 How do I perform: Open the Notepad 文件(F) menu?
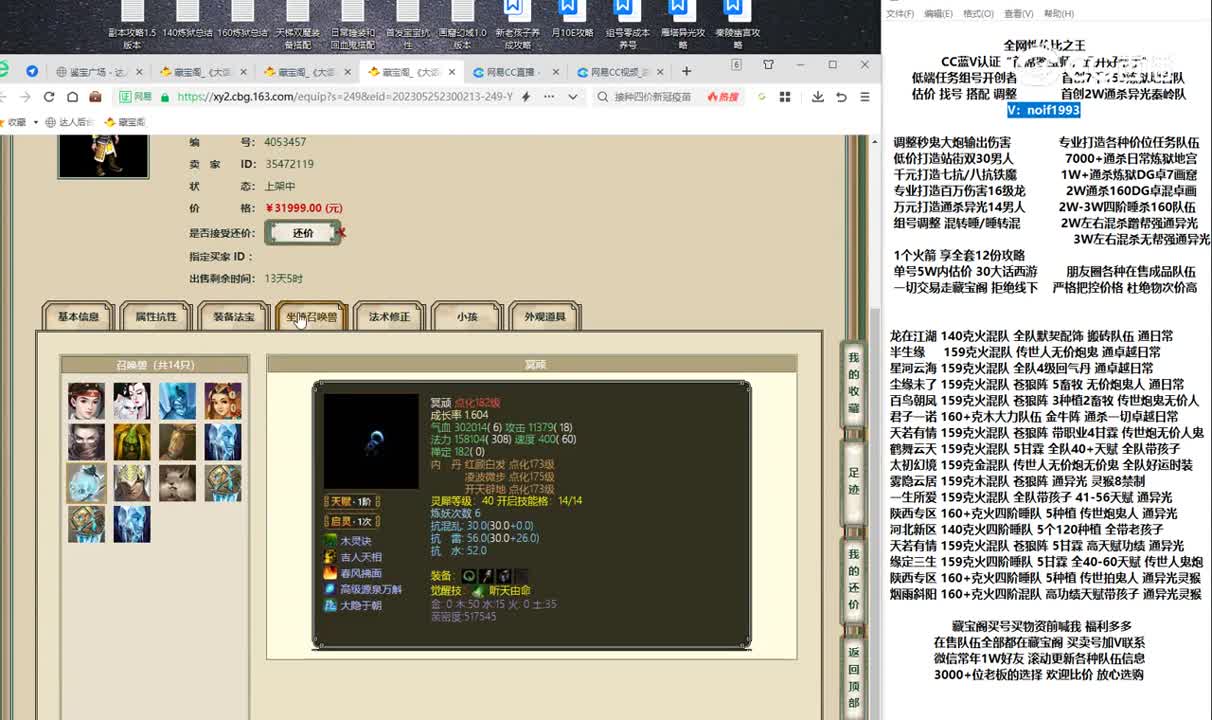(900, 14)
